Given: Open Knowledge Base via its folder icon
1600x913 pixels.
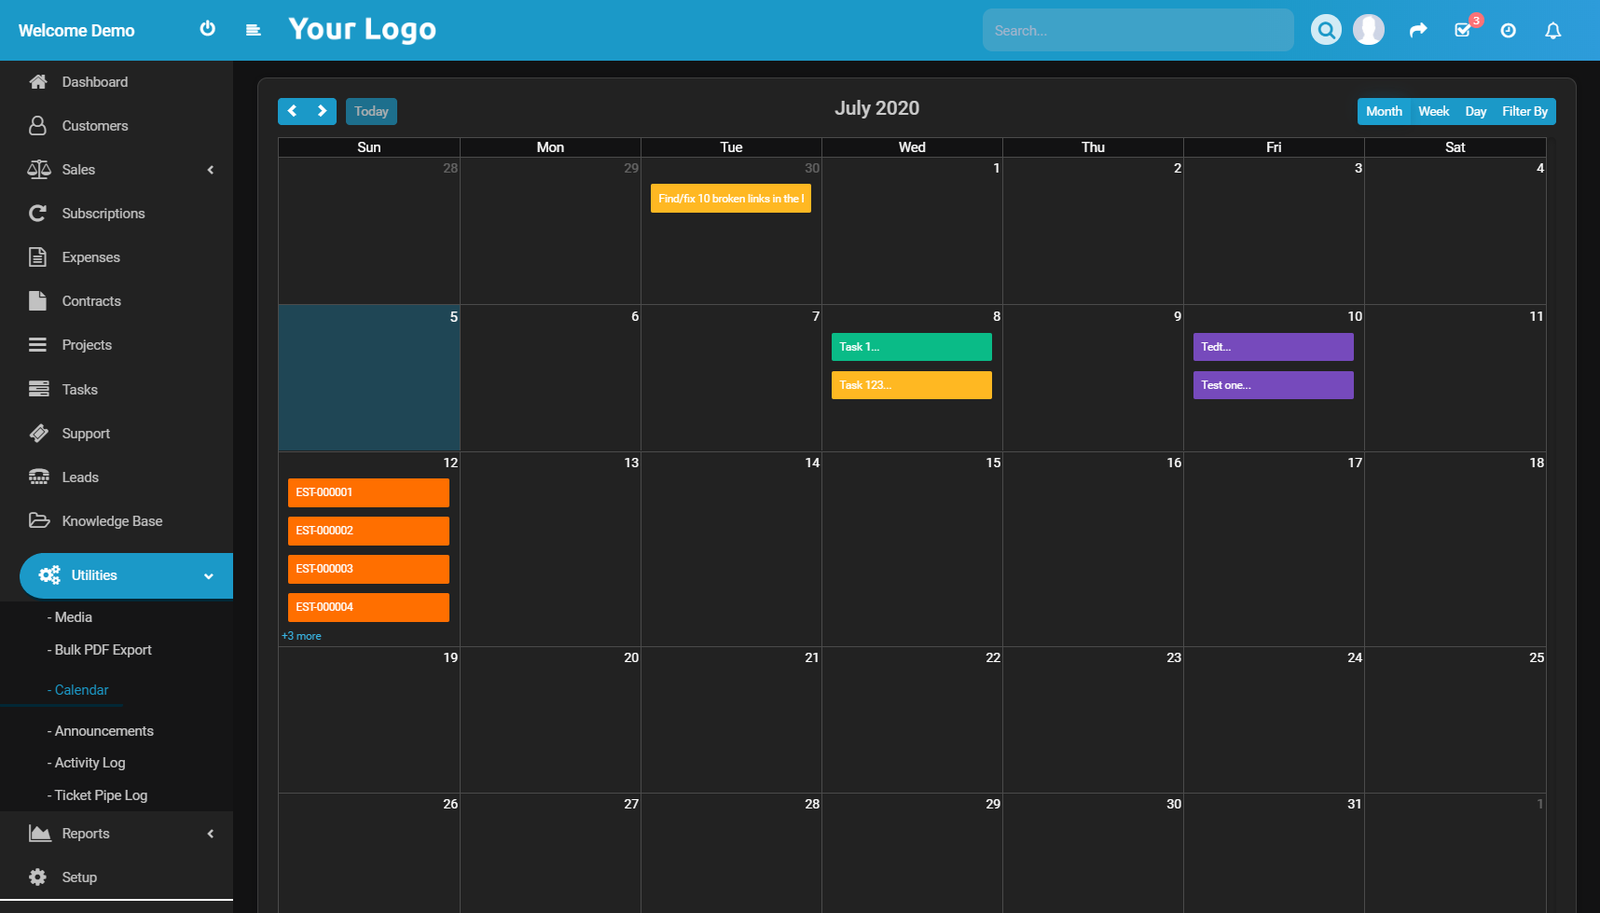Looking at the screenshot, I should click(39, 520).
